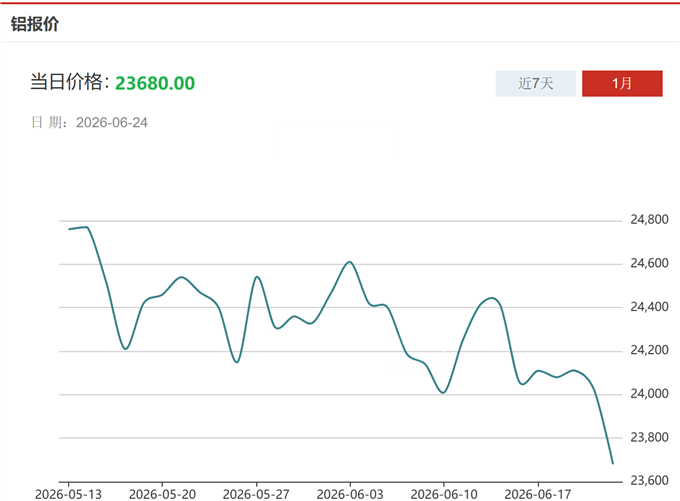Select the 1月 range tab
This screenshot has width=680, height=501.
(x=622, y=83)
